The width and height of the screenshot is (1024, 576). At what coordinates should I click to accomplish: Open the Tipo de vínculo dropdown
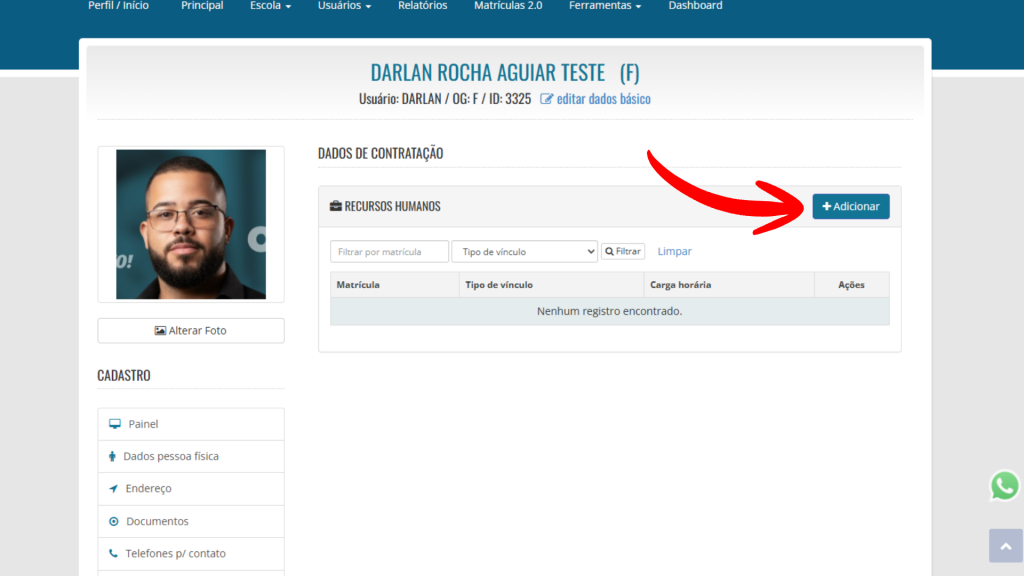(524, 252)
